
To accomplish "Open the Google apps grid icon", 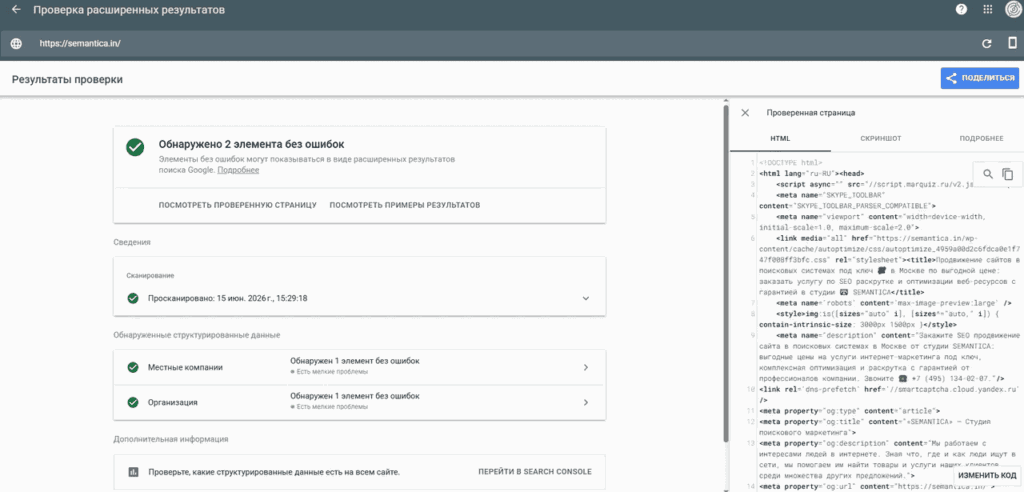I will pos(987,9).
